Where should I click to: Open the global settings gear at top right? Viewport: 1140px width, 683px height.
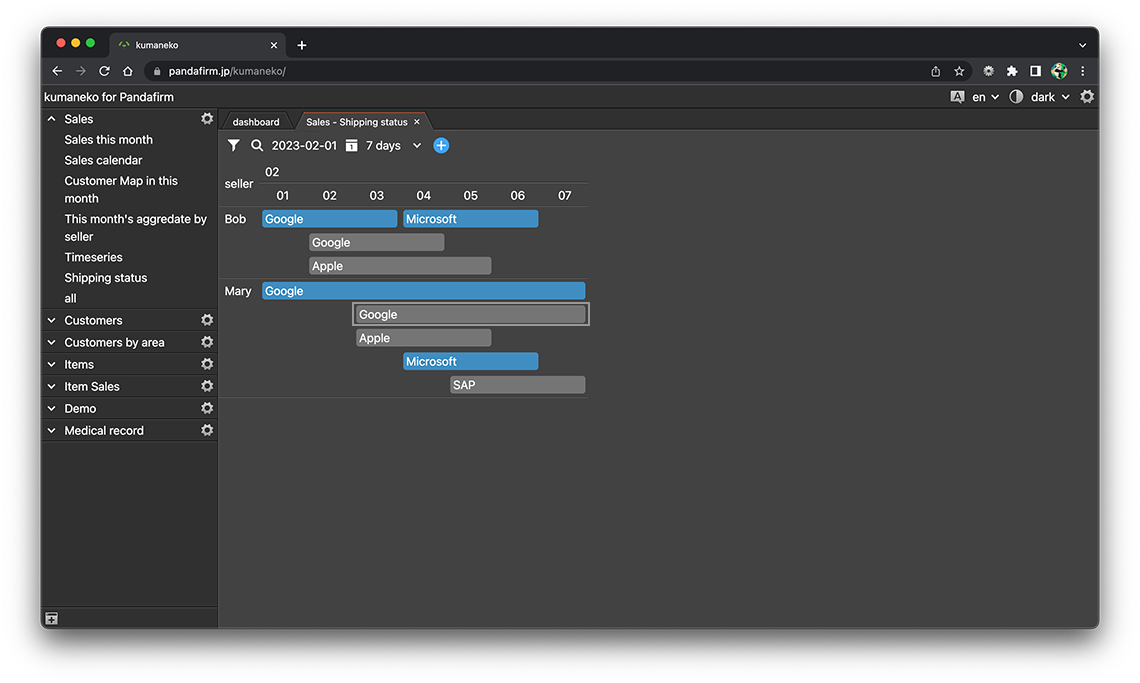click(1087, 97)
